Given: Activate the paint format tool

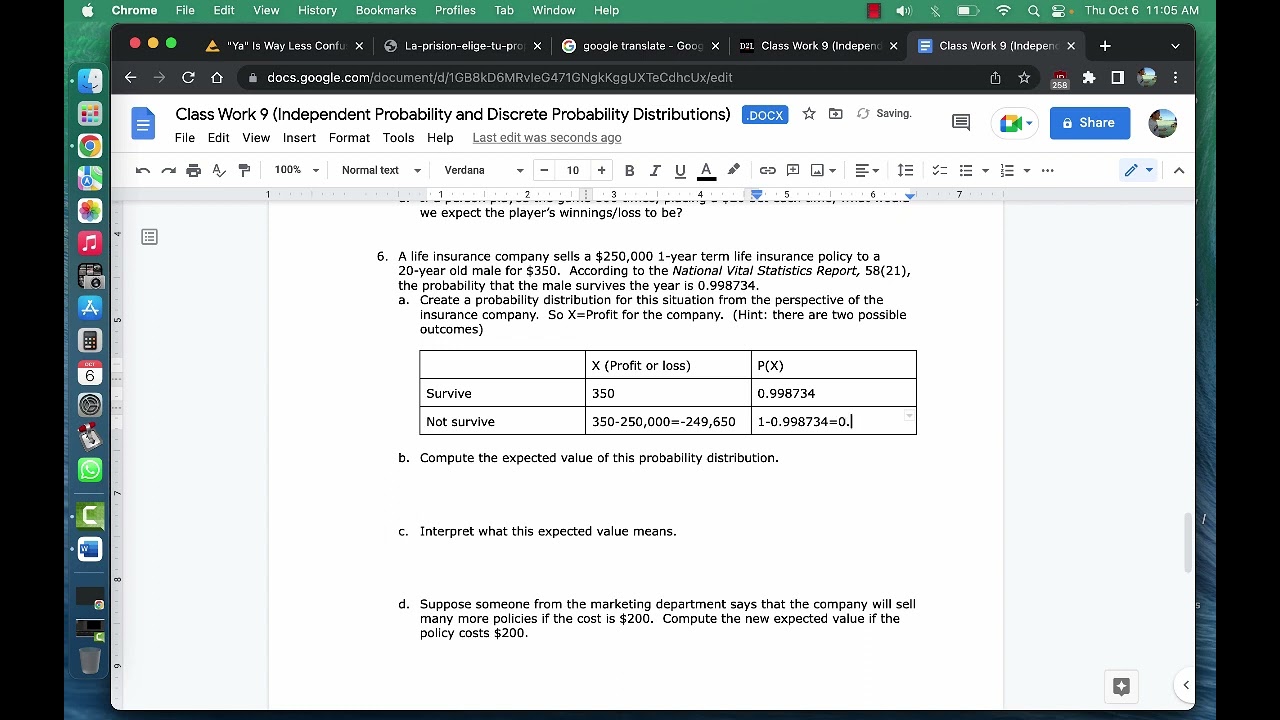Looking at the screenshot, I should click(x=244, y=170).
